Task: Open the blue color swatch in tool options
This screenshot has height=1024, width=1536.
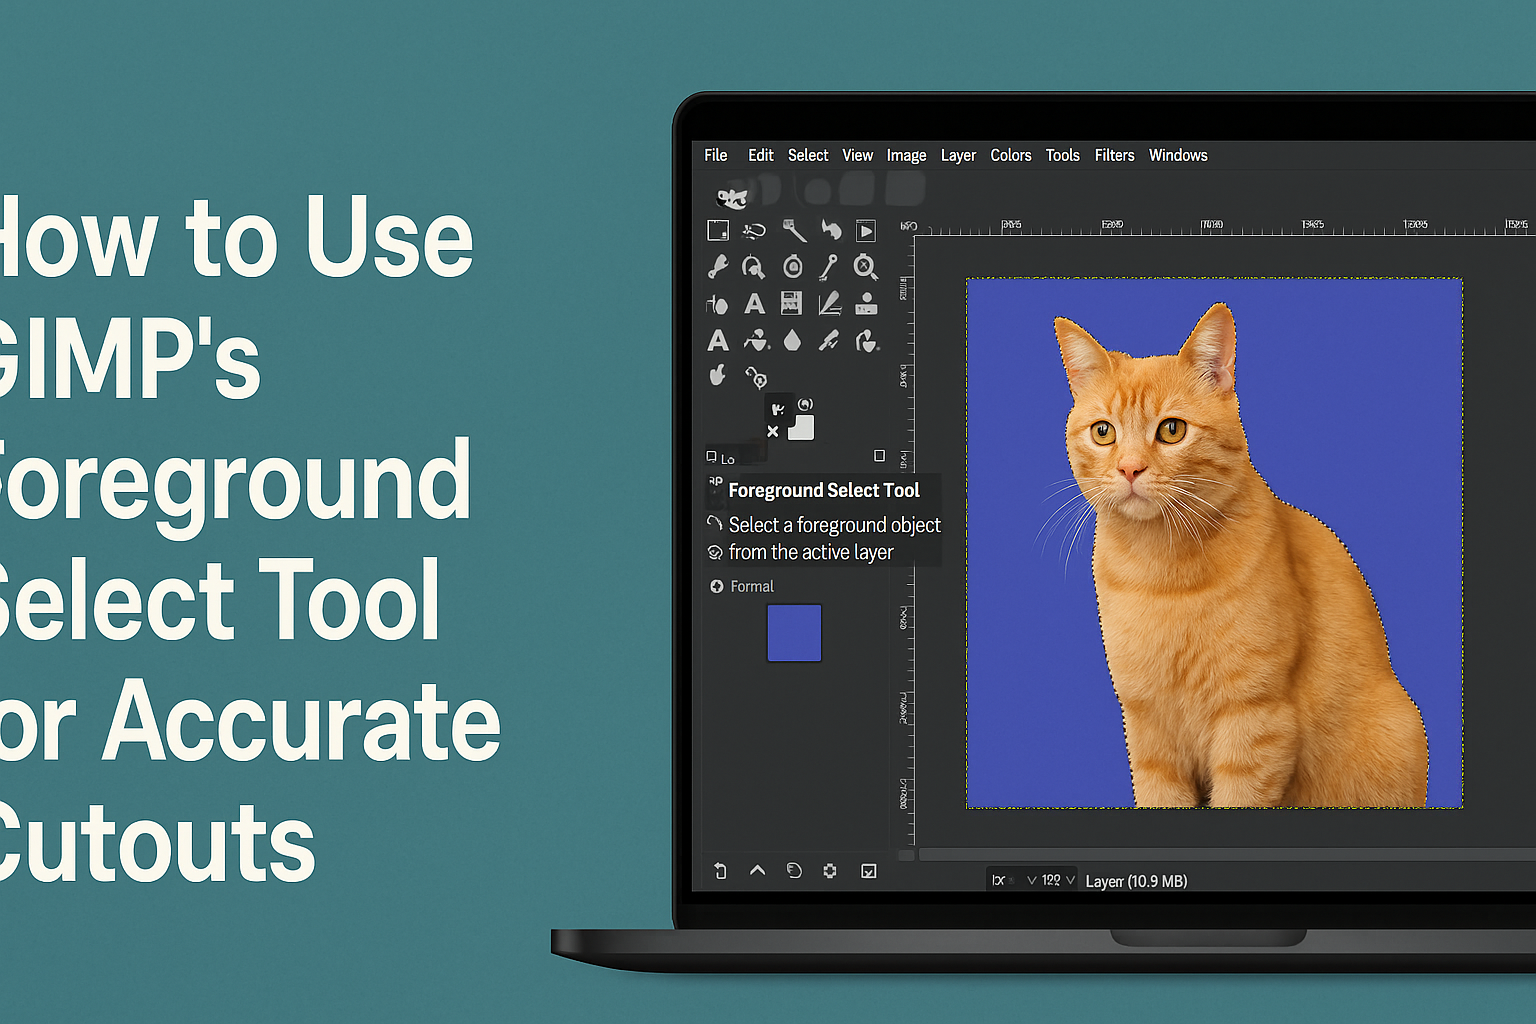Action: coord(794,633)
